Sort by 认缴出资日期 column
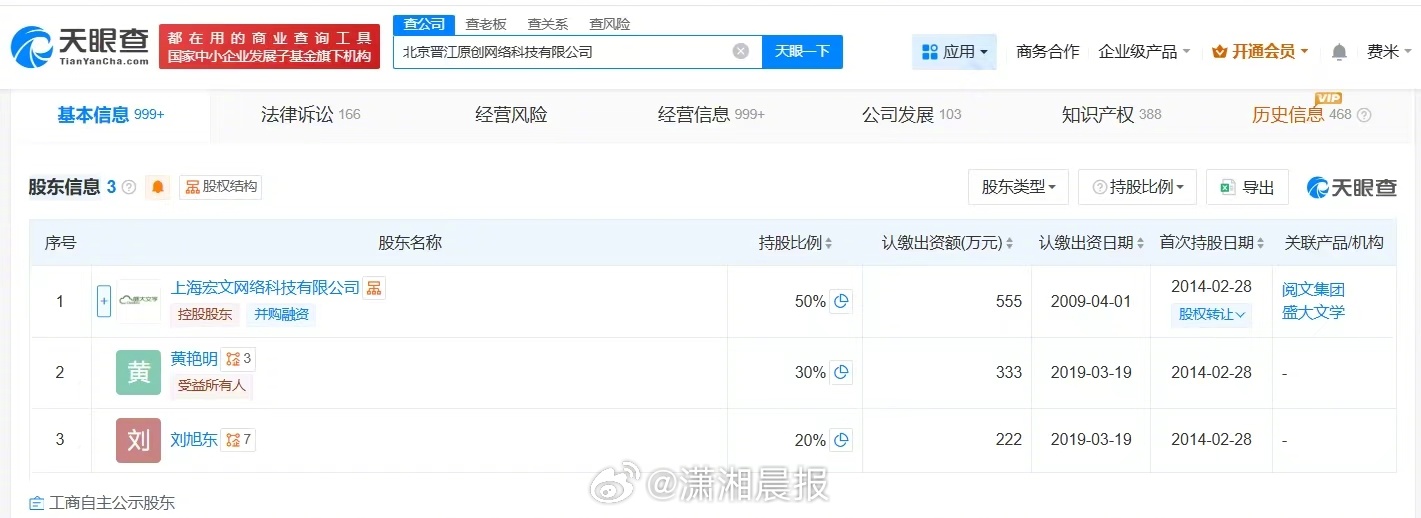 [x=1142, y=243]
